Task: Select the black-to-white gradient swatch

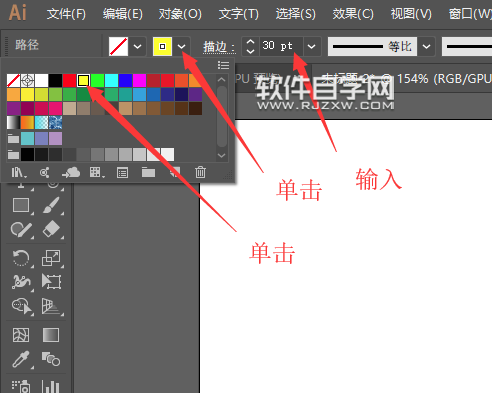Action: click(x=13, y=123)
